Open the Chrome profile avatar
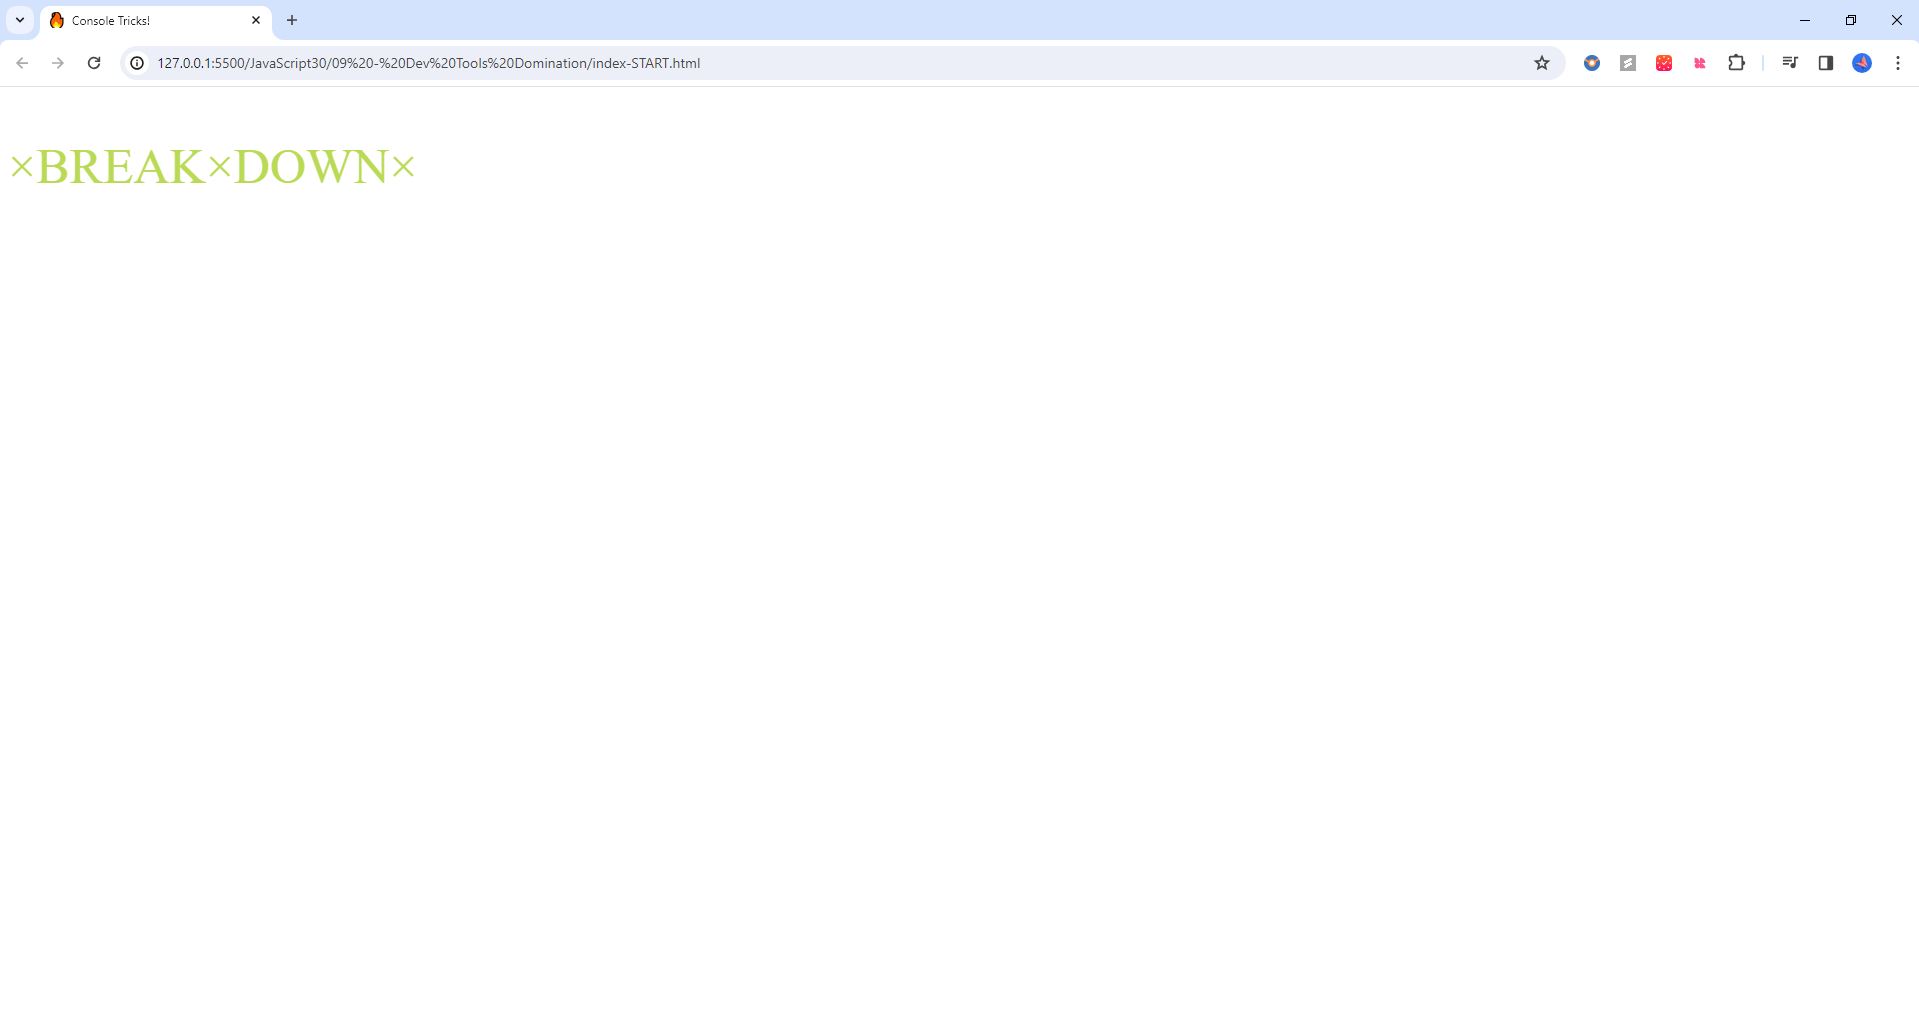The image size is (1919, 1036). [x=1861, y=63]
